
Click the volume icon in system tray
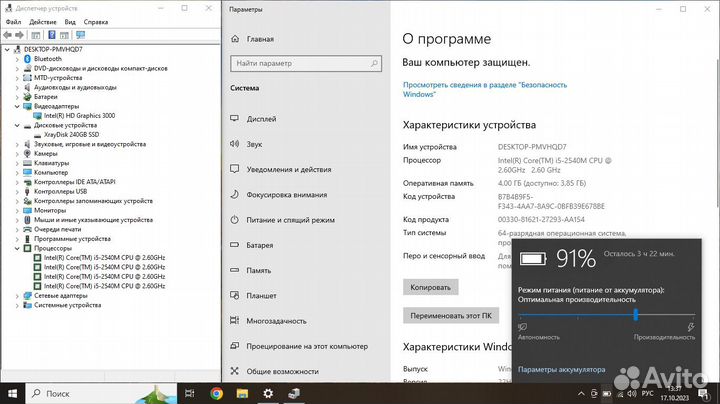click(632, 394)
